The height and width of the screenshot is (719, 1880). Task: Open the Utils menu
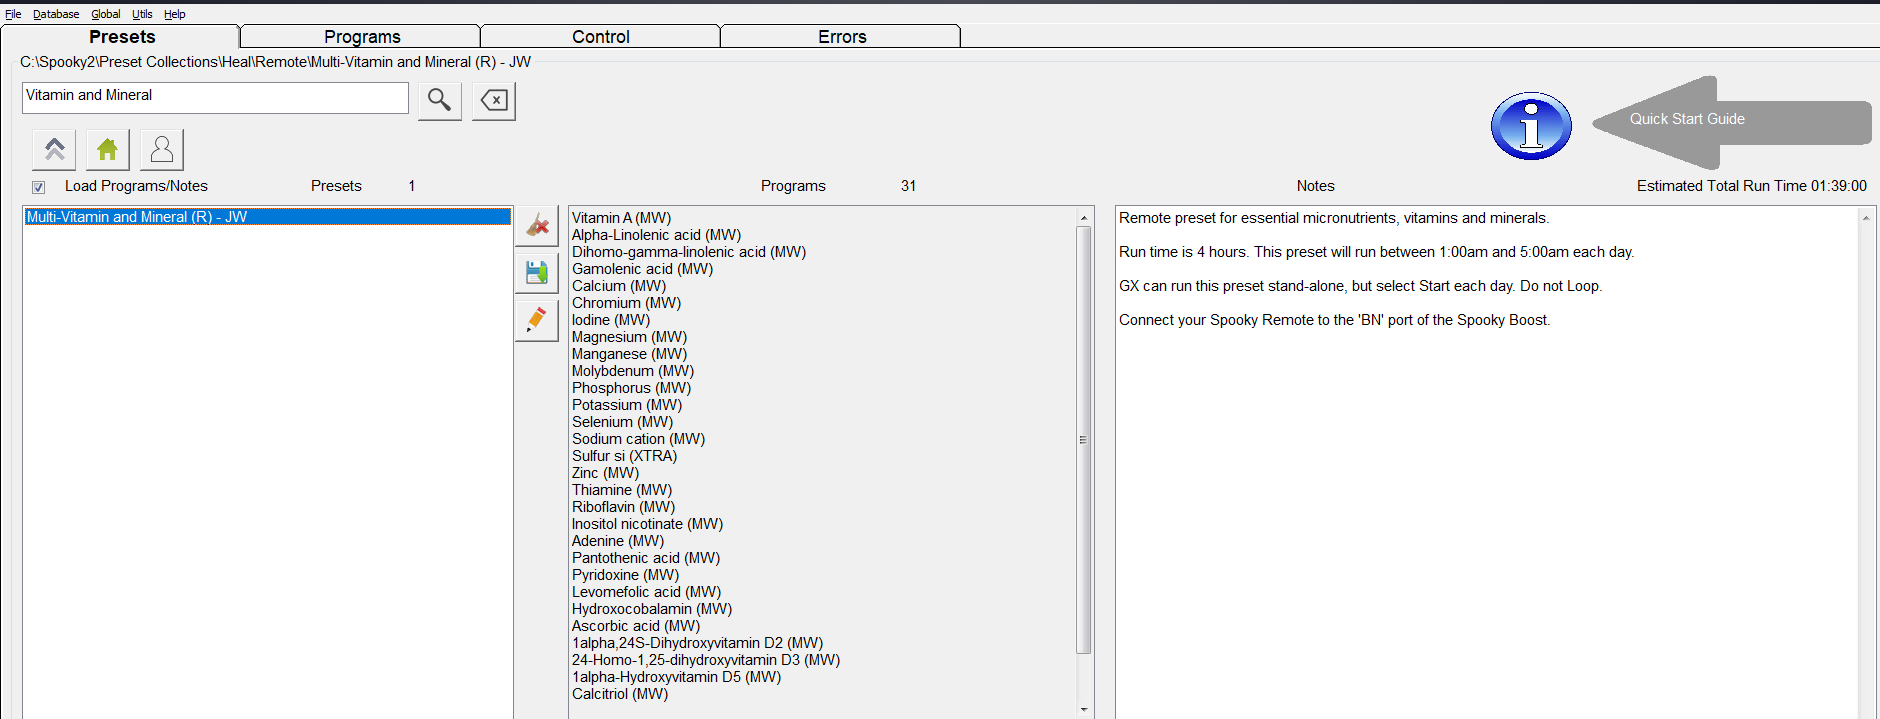pos(142,14)
